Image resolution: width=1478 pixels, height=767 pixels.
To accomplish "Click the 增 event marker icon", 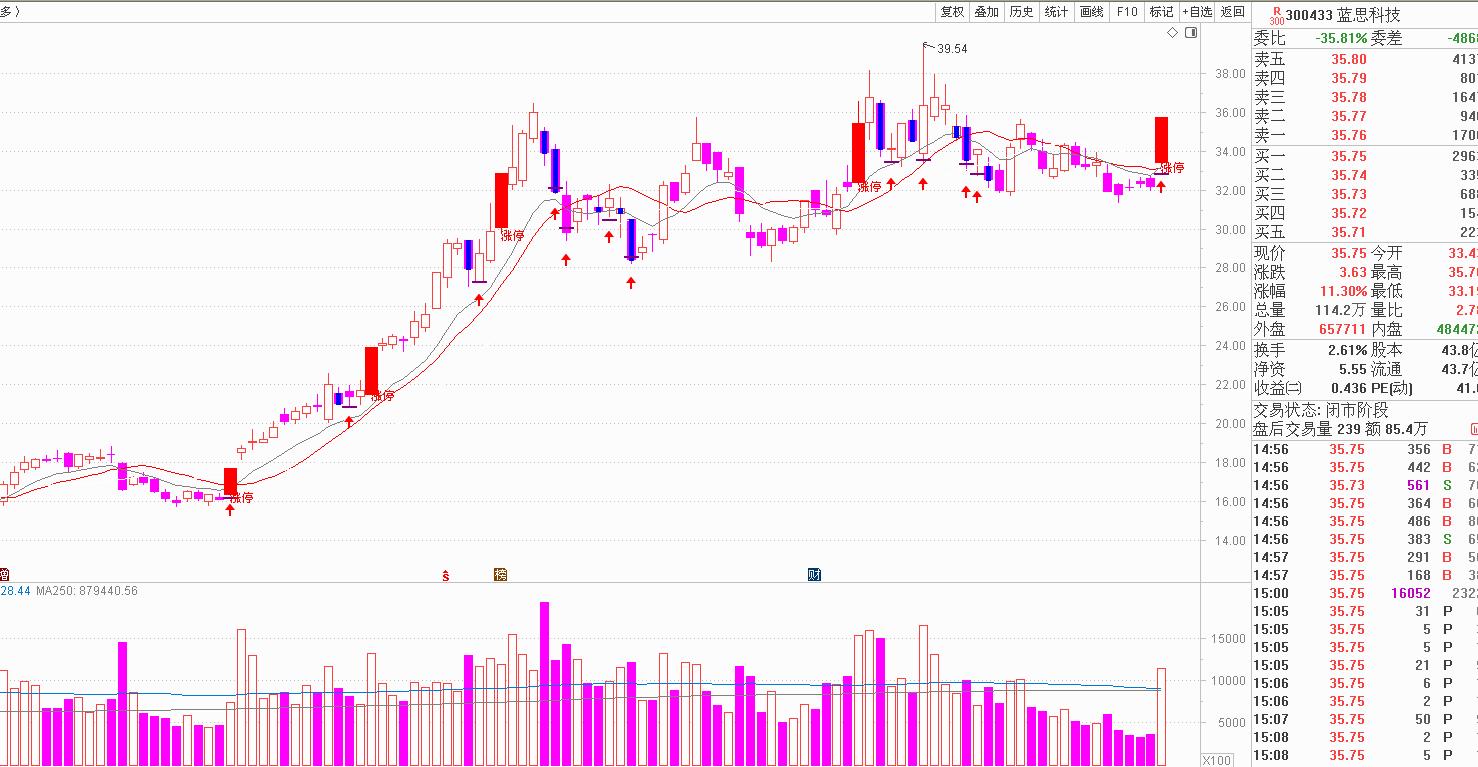I will point(4,575).
